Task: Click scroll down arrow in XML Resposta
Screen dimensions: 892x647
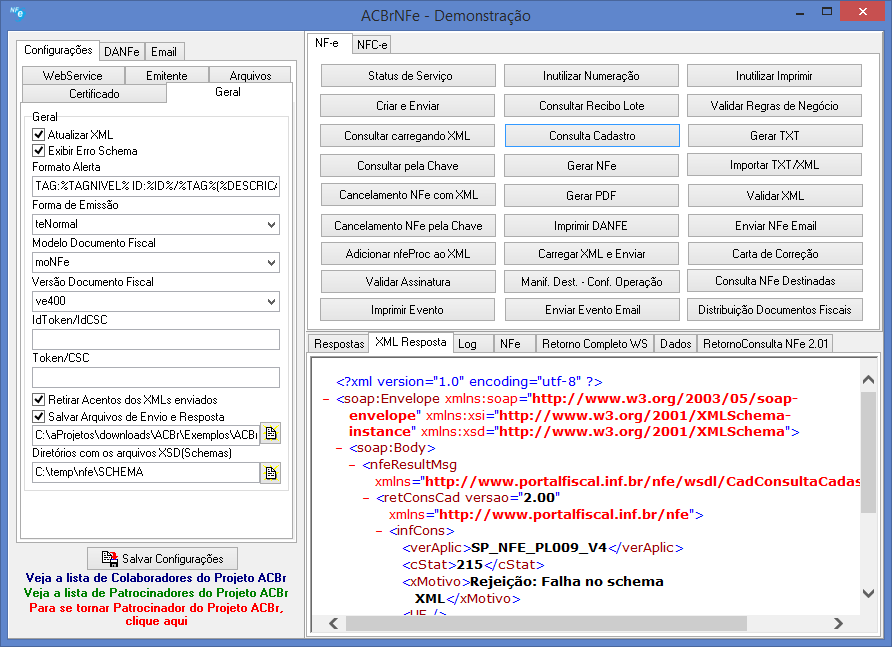Action: tap(868, 594)
